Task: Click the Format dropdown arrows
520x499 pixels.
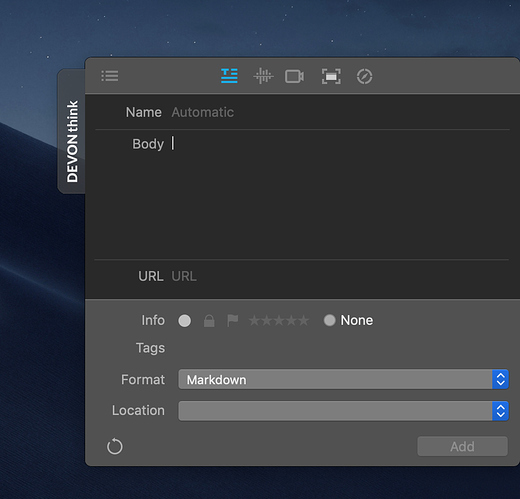Action: pos(500,379)
